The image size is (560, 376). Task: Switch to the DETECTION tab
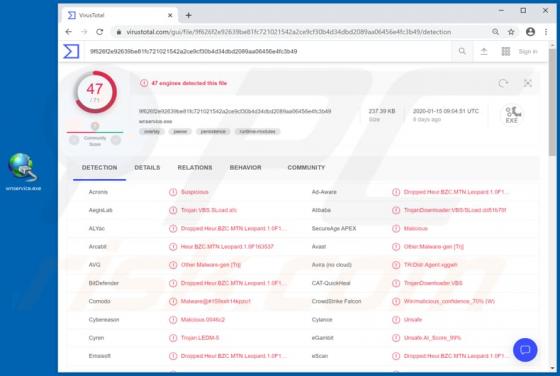pos(99,167)
